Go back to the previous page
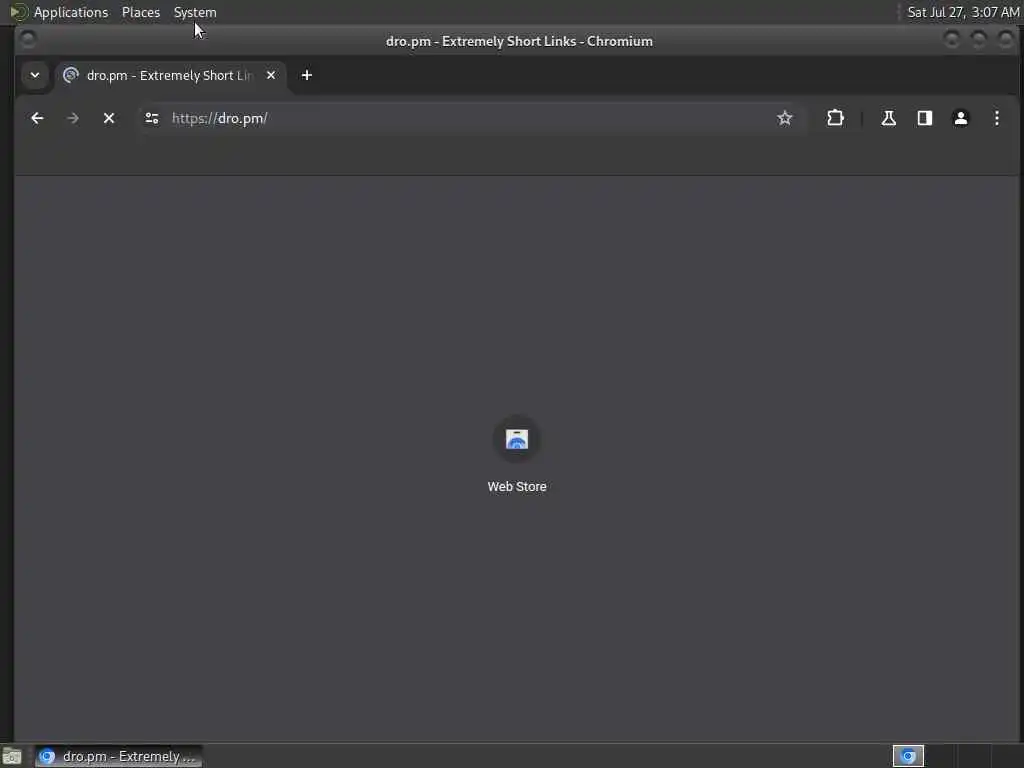 (x=37, y=118)
